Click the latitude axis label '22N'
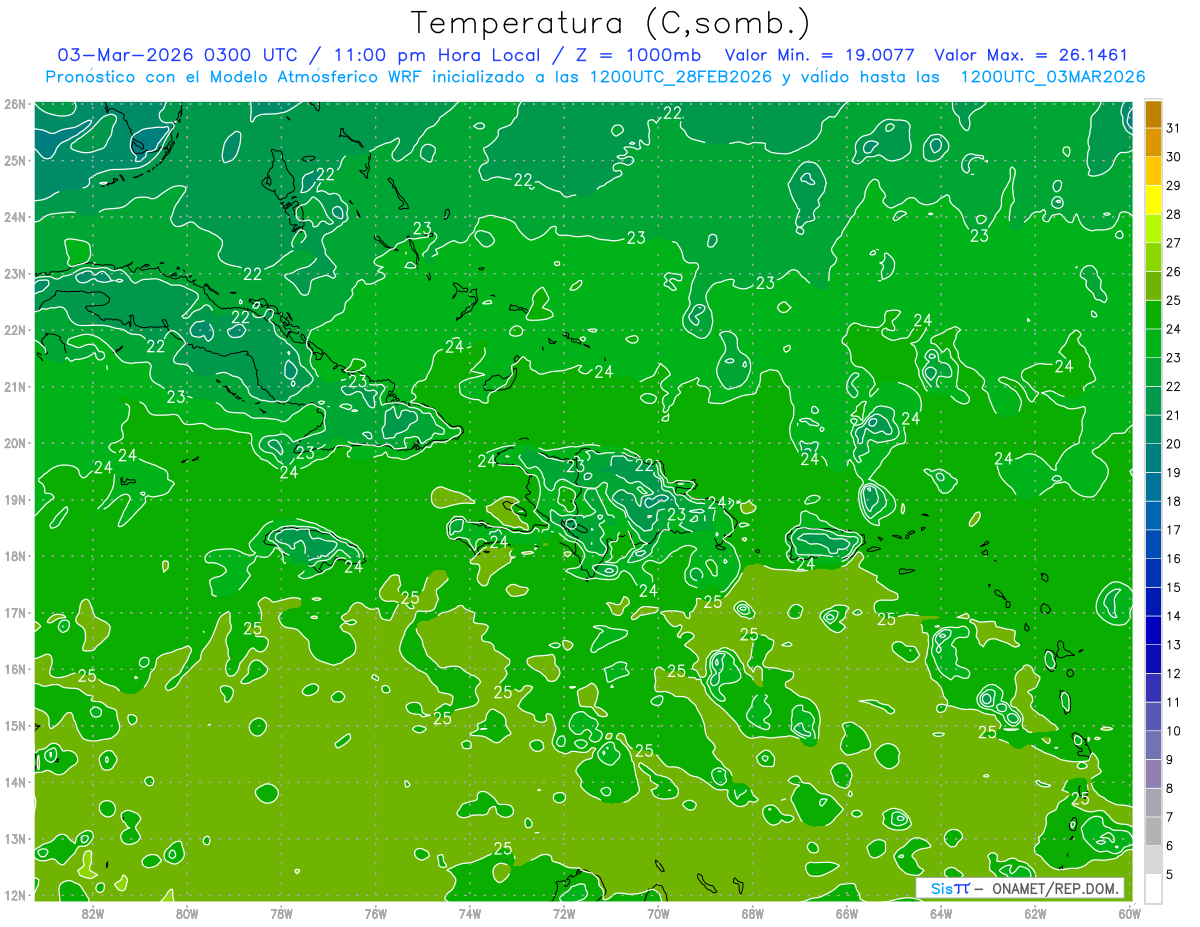Screen dimensions: 1200x927 coord(15,330)
